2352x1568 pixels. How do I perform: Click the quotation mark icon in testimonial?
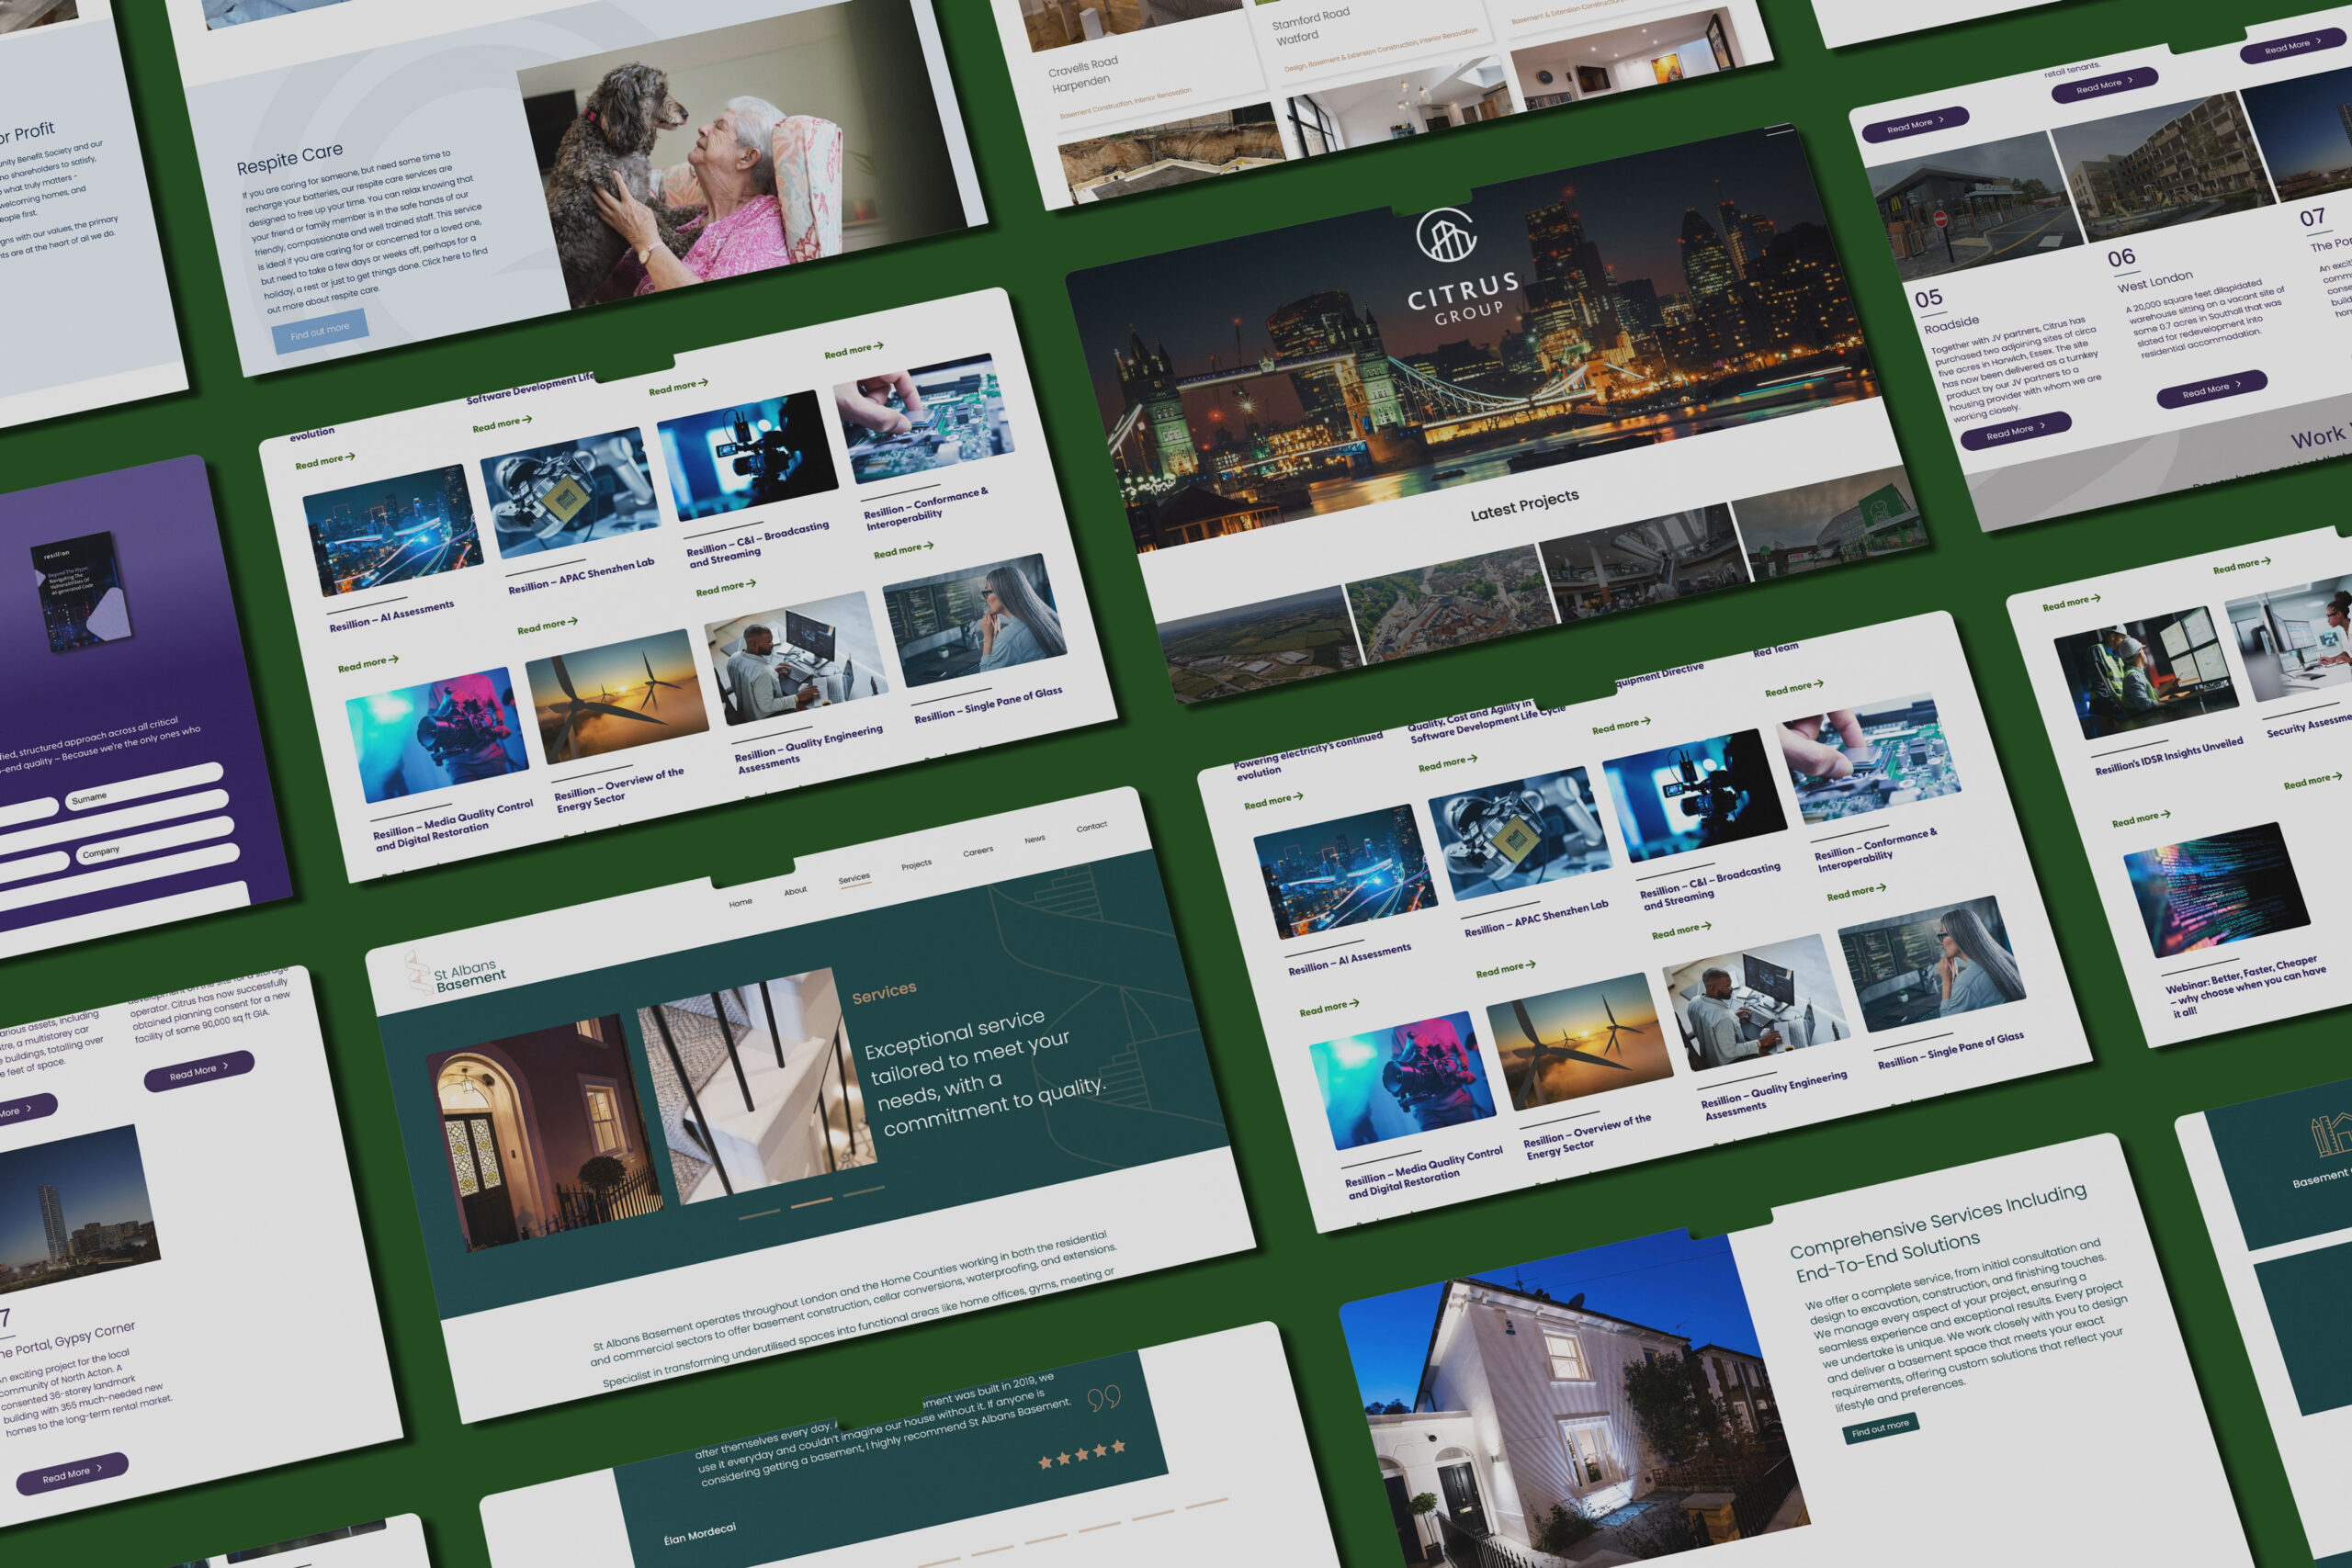pyautogui.click(x=1103, y=1398)
